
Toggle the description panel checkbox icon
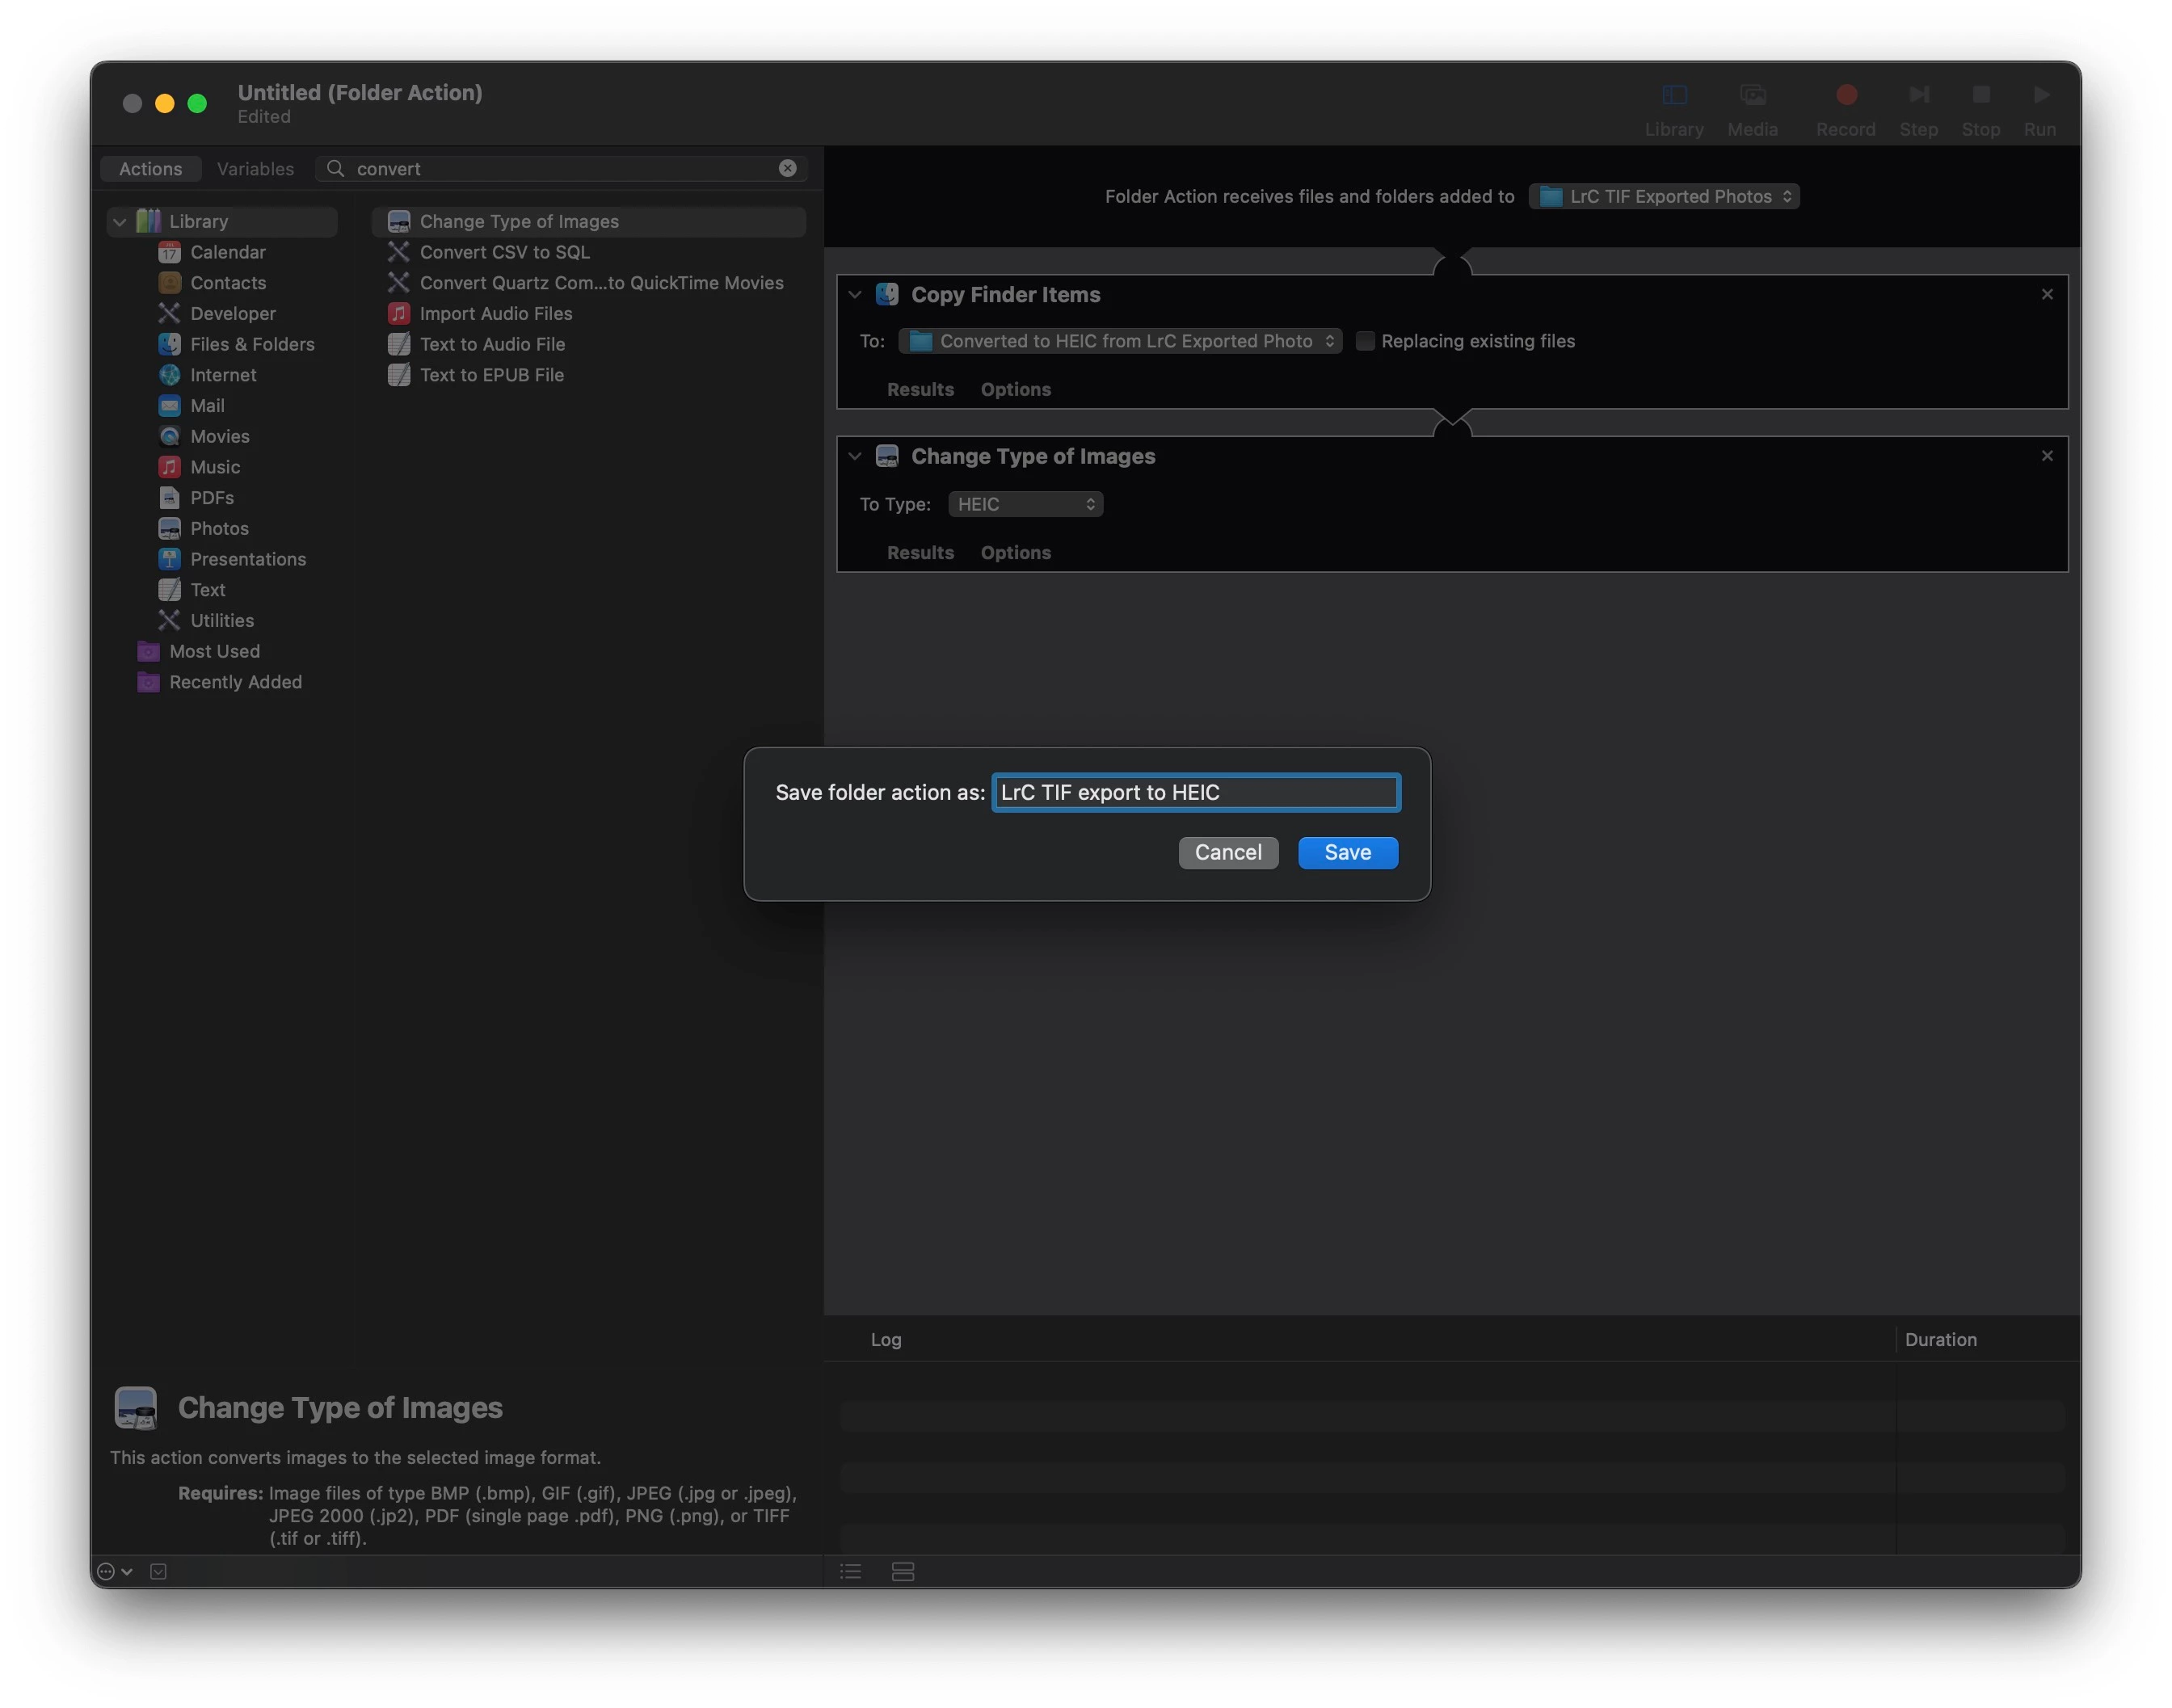click(x=158, y=1571)
